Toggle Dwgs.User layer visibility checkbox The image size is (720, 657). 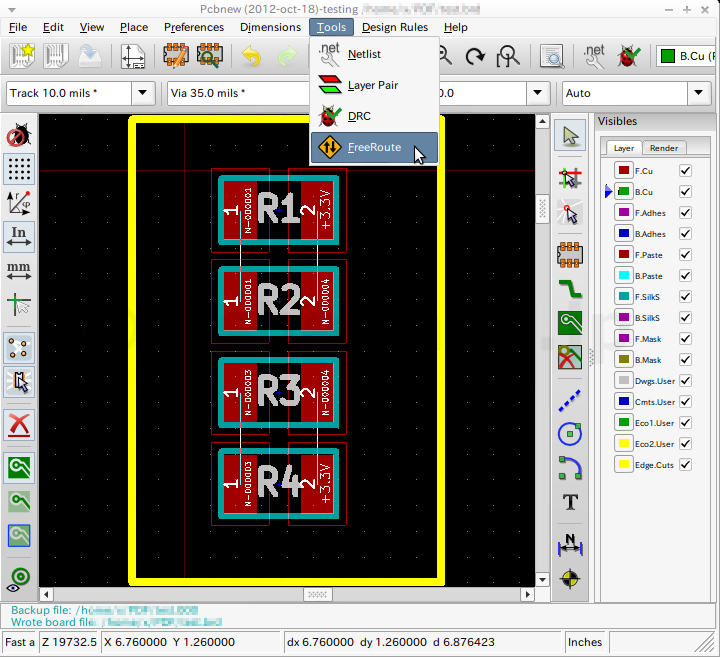[x=685, y=381]
